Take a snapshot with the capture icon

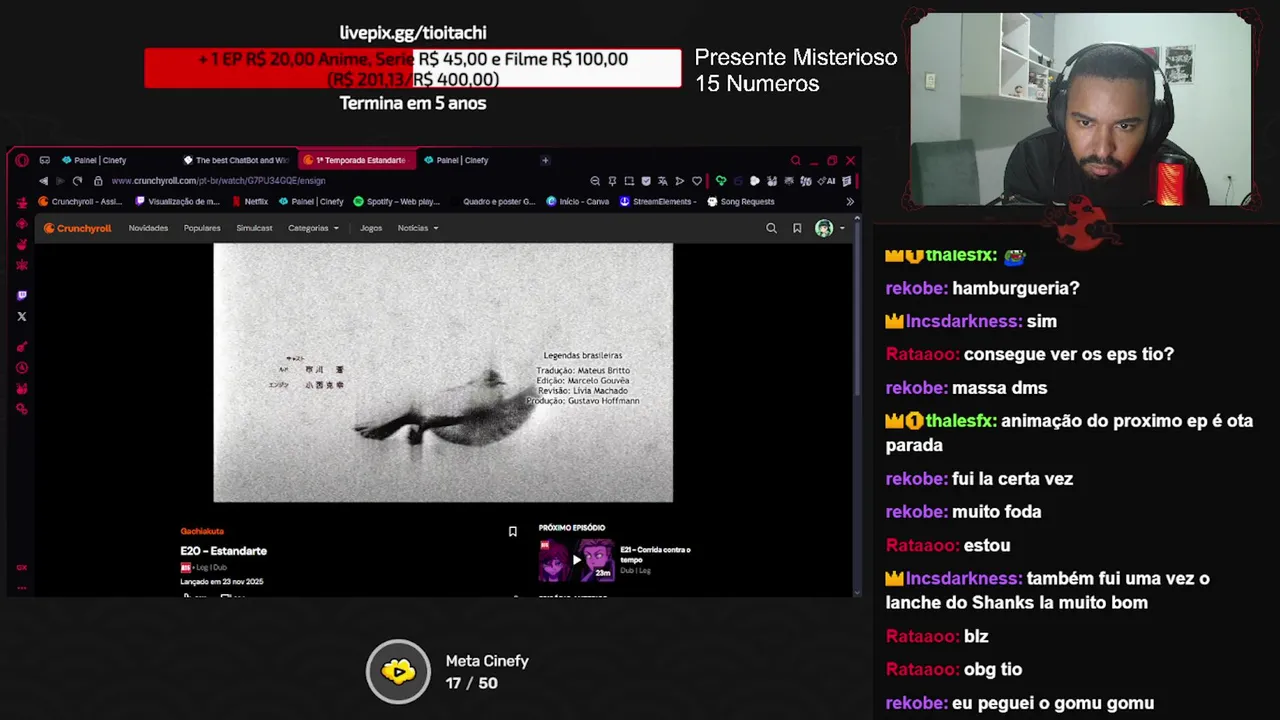(x=629, y=181)
